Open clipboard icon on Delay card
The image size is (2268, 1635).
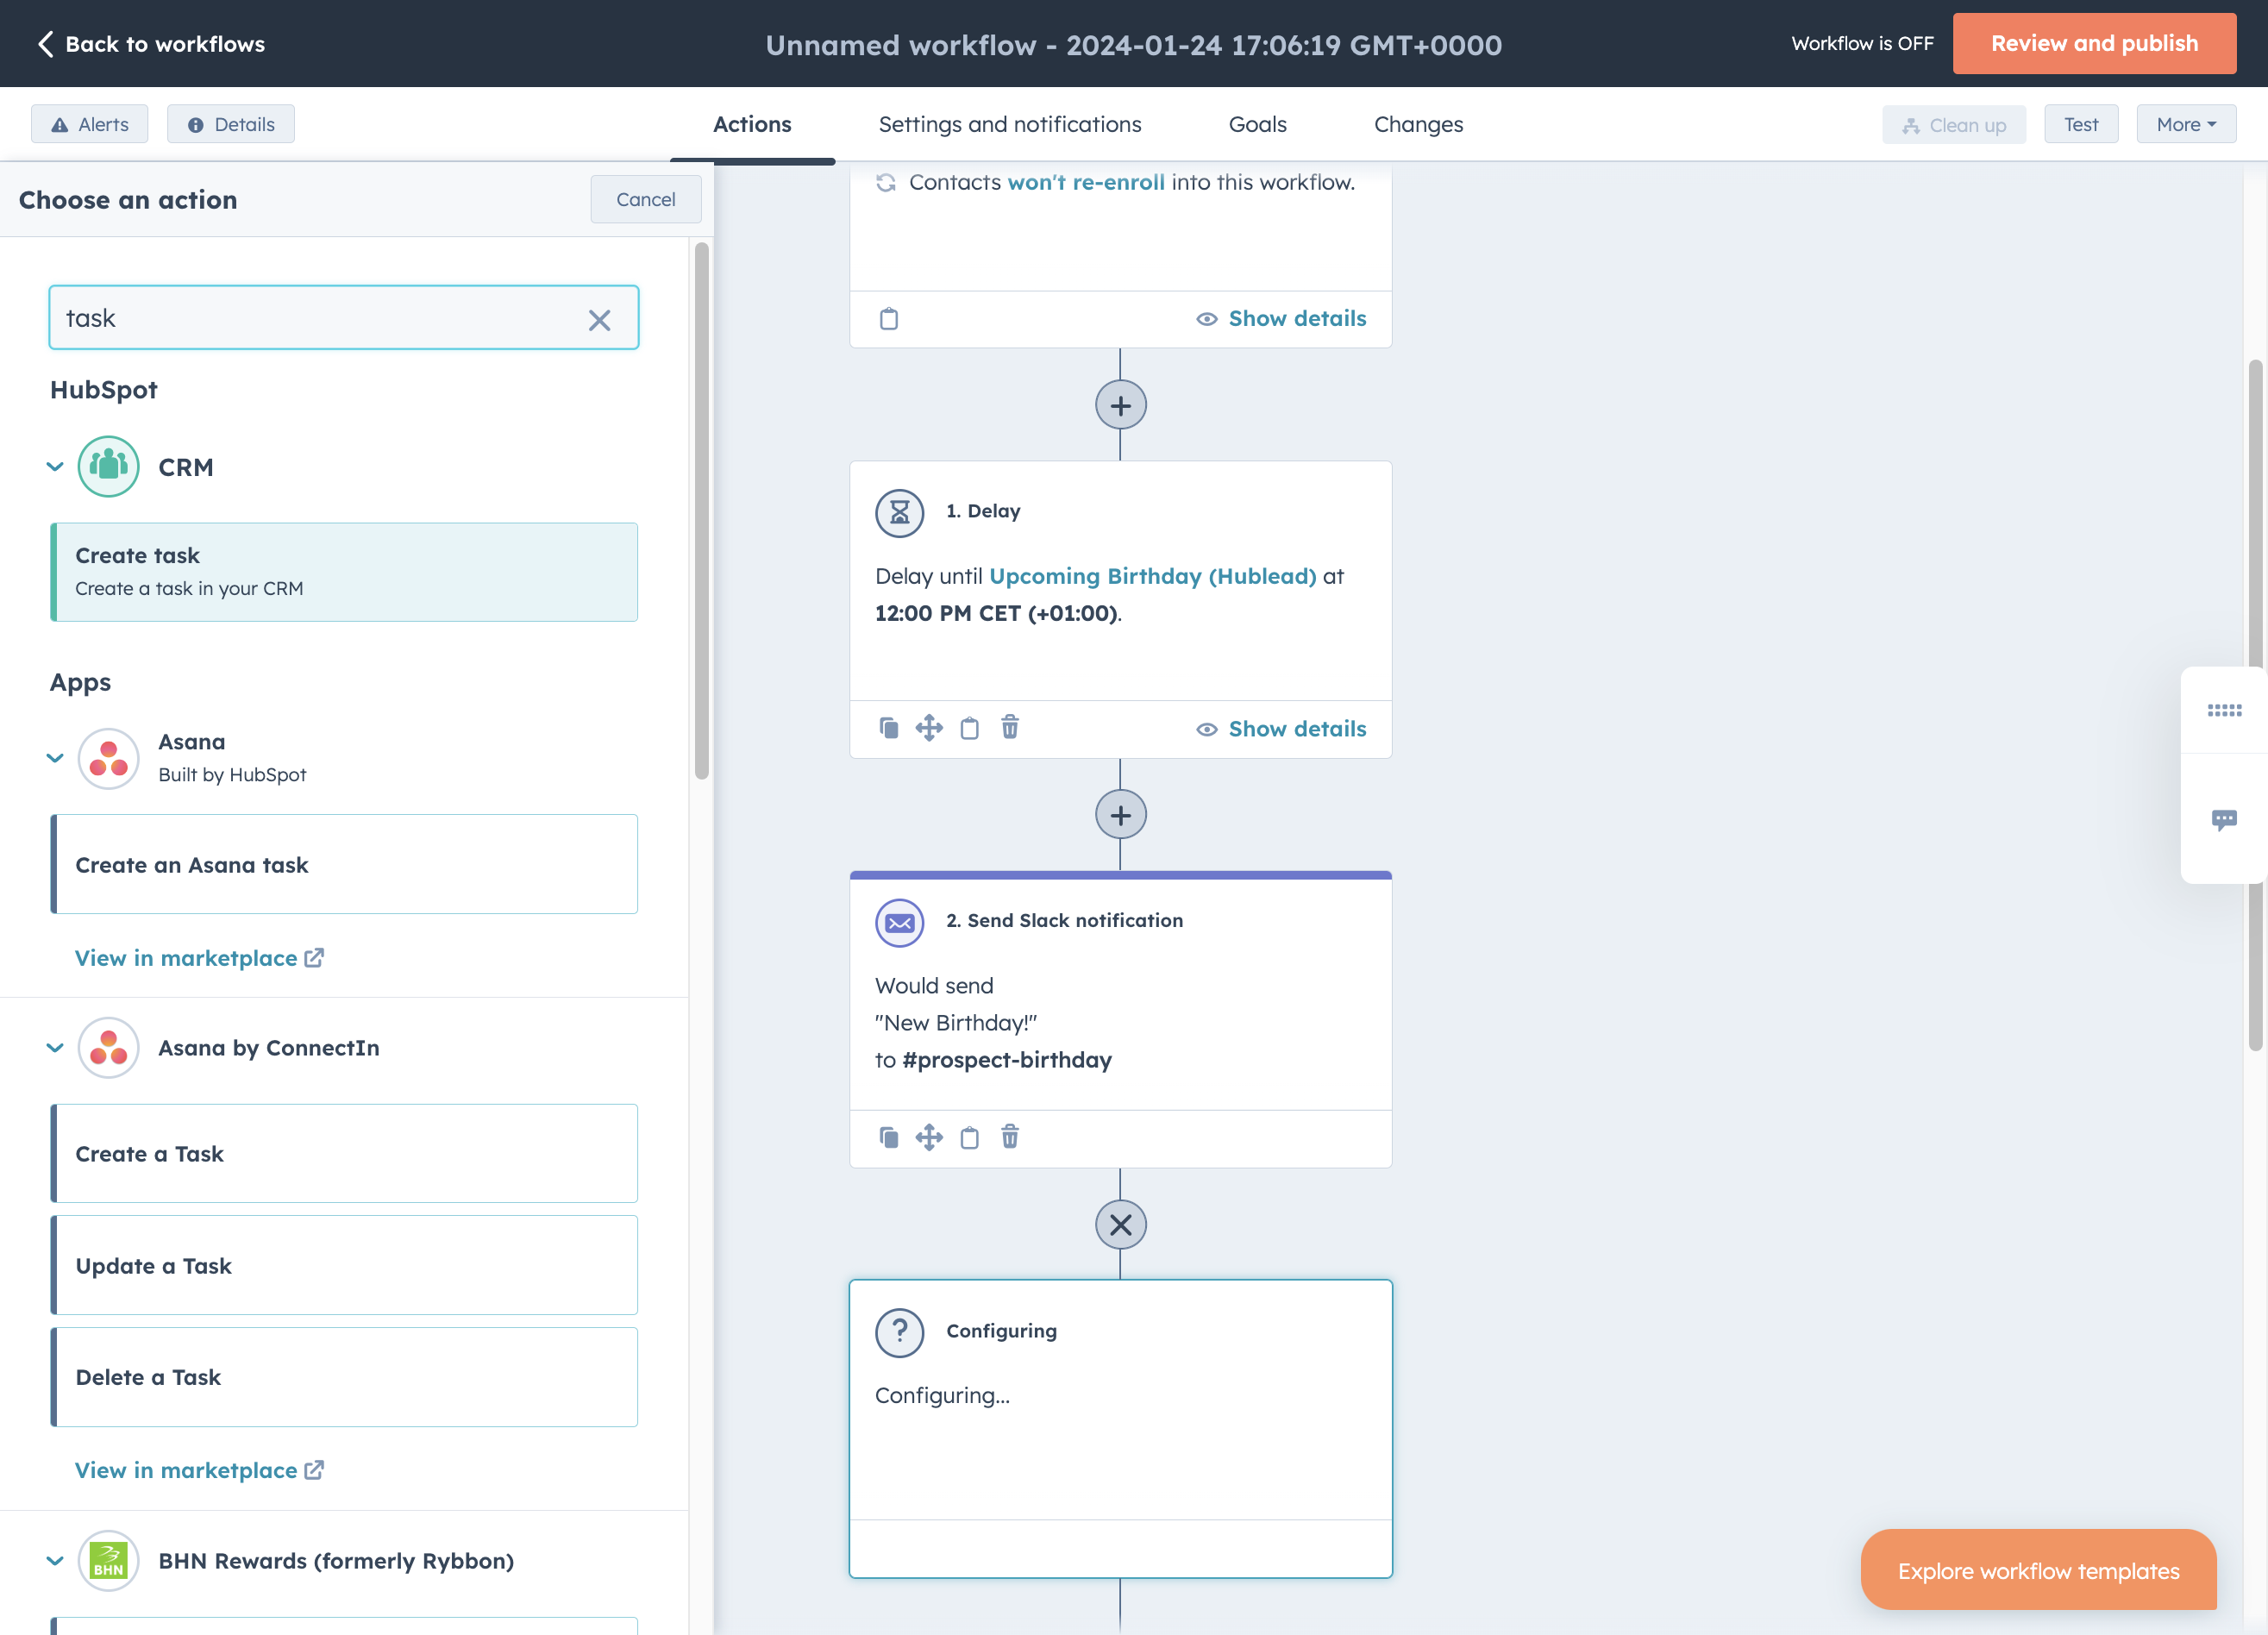point(969,728)
